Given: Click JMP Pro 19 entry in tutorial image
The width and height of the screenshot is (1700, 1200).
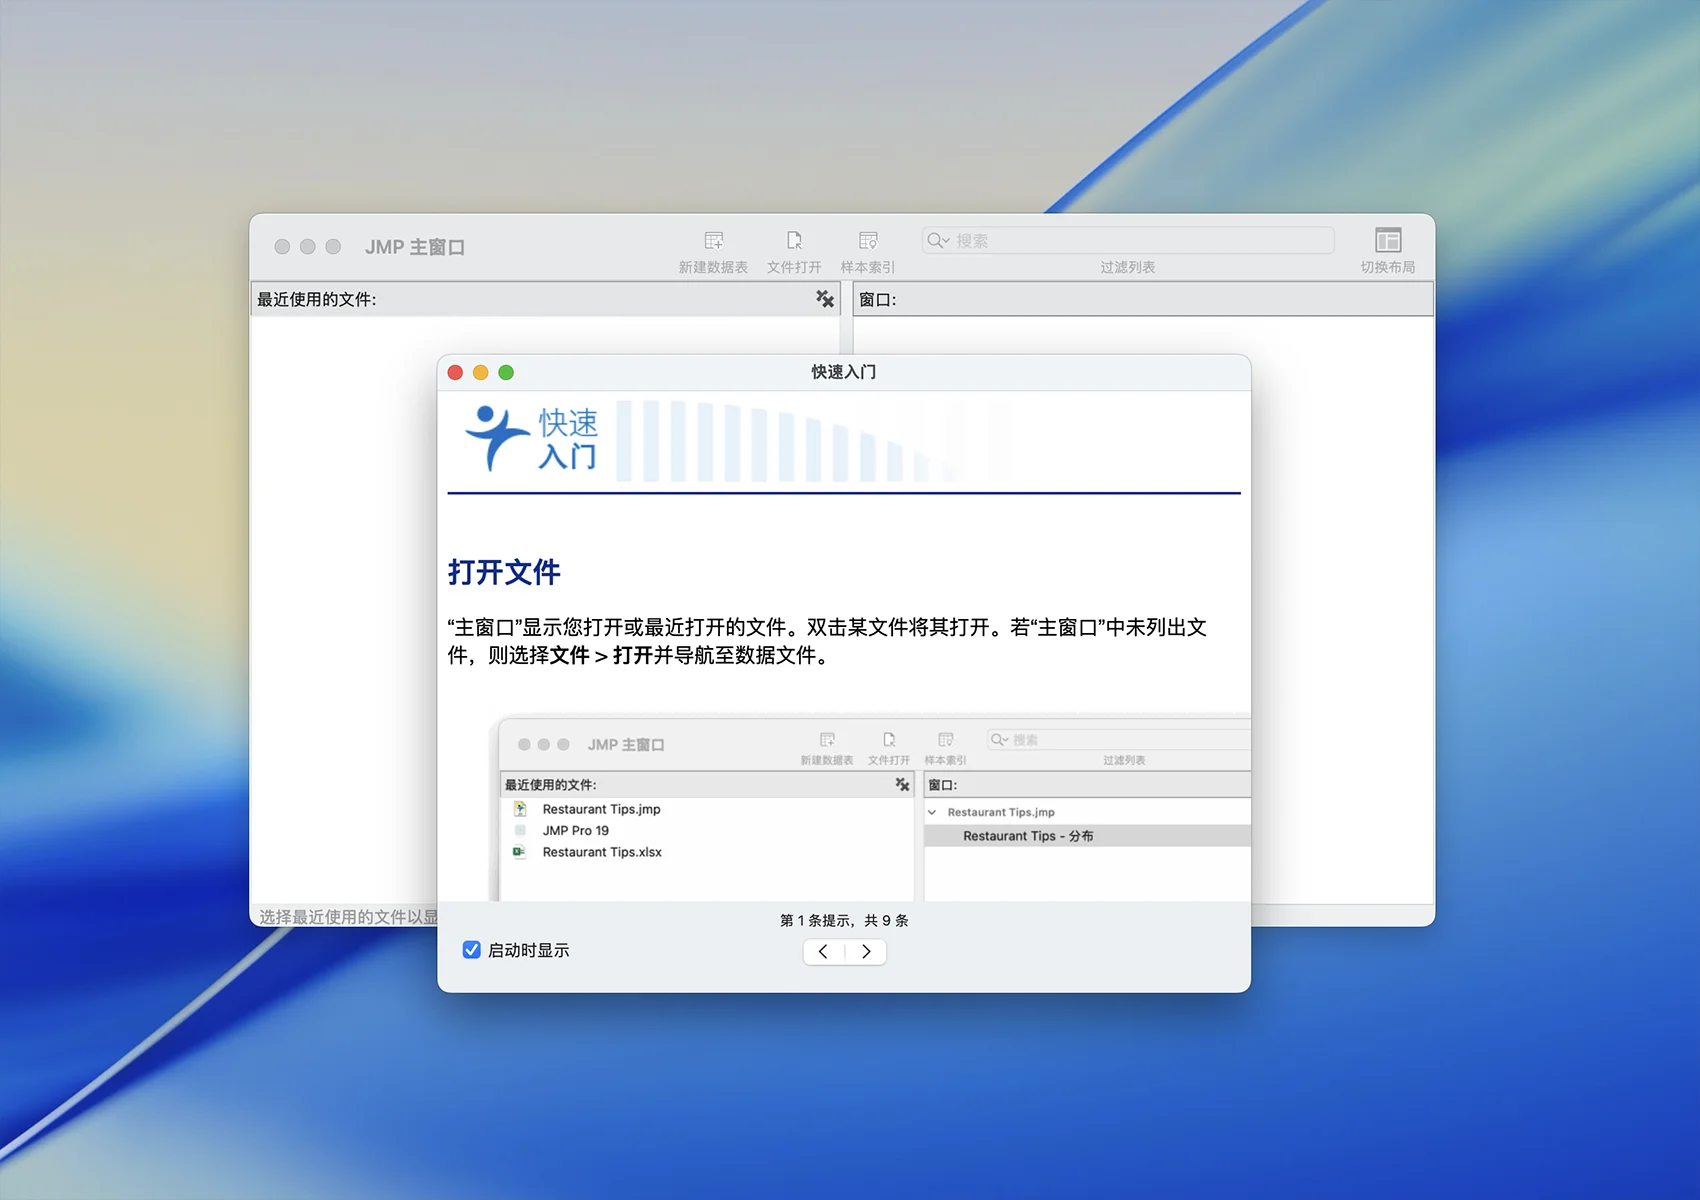Looking at the screenshot, I should point(575,830).
